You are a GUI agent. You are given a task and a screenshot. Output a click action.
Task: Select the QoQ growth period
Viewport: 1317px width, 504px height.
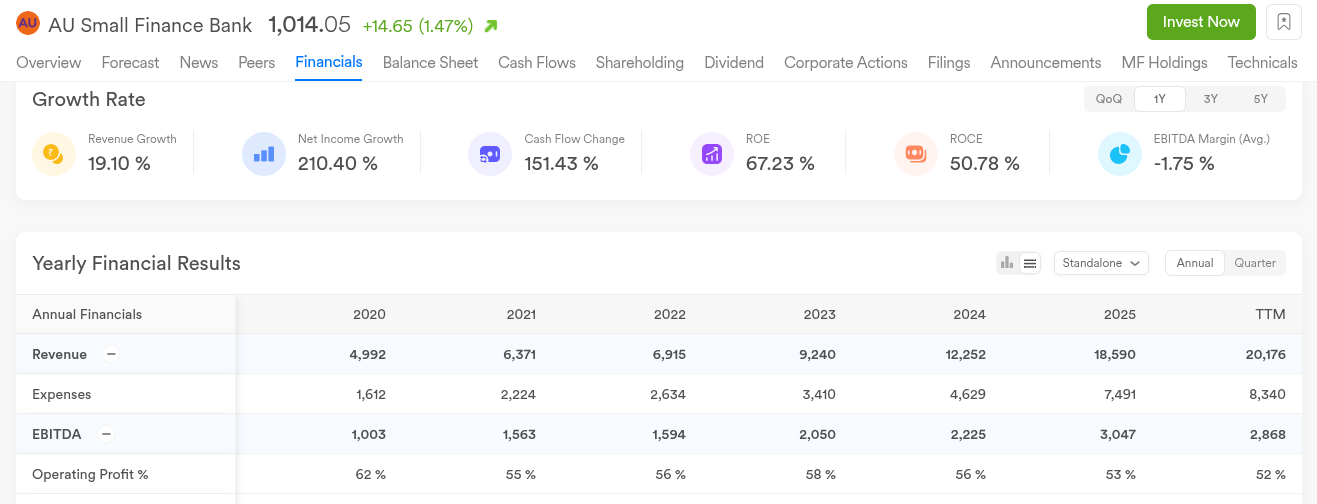[1109, 99]
